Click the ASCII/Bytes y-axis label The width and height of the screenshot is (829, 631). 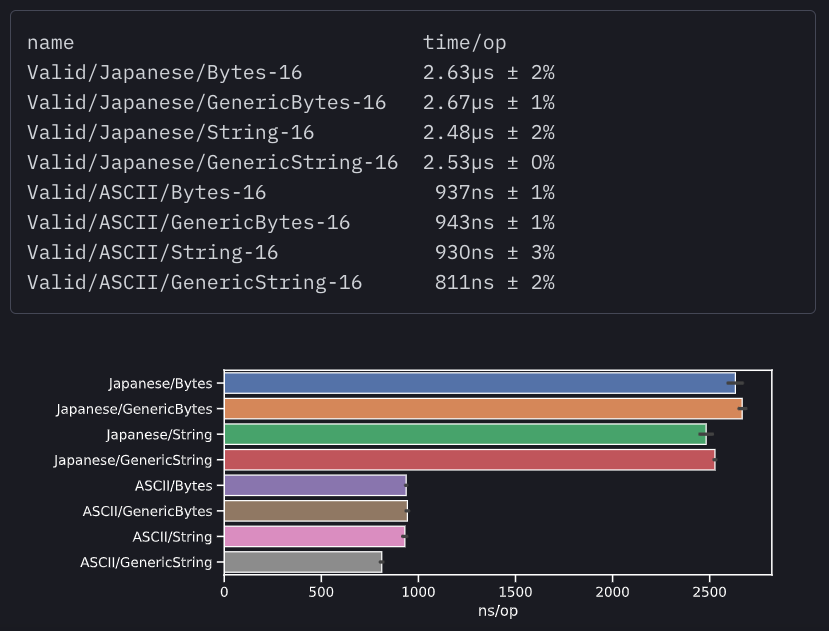173,486
